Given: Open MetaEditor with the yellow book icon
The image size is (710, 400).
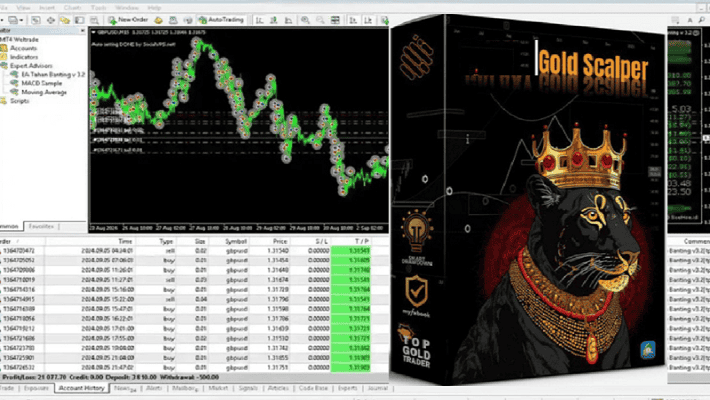Looking at the screenshot, I should pyautogui.click(x=158, y=20).
